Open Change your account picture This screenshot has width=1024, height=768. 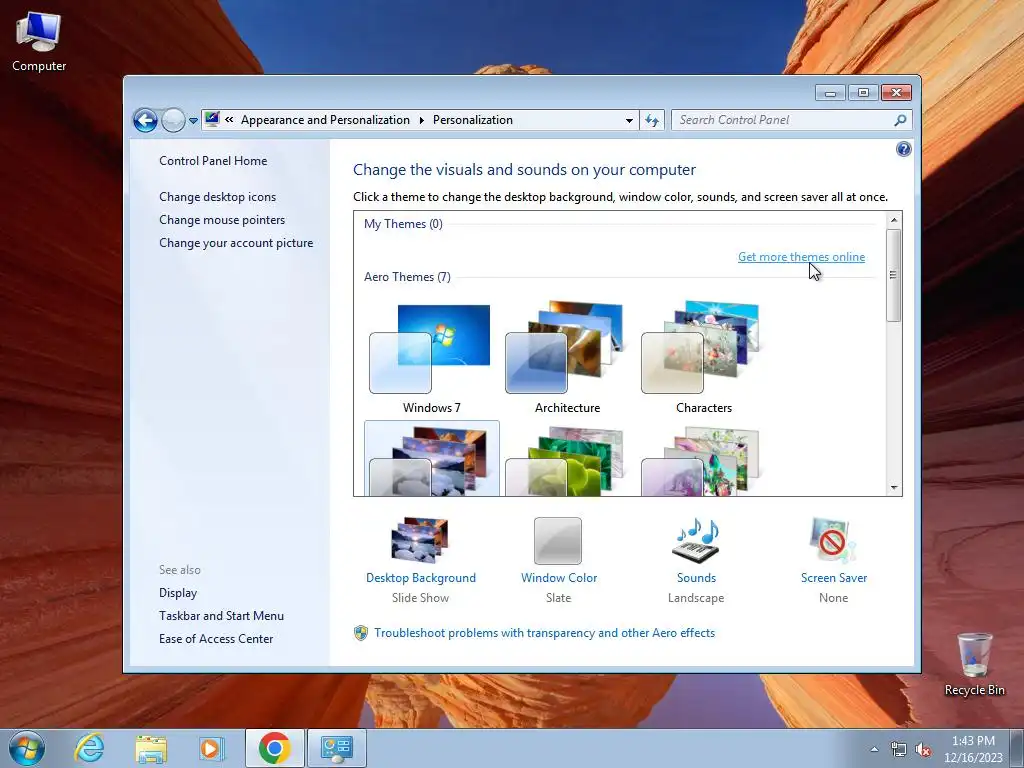(236, 243)
